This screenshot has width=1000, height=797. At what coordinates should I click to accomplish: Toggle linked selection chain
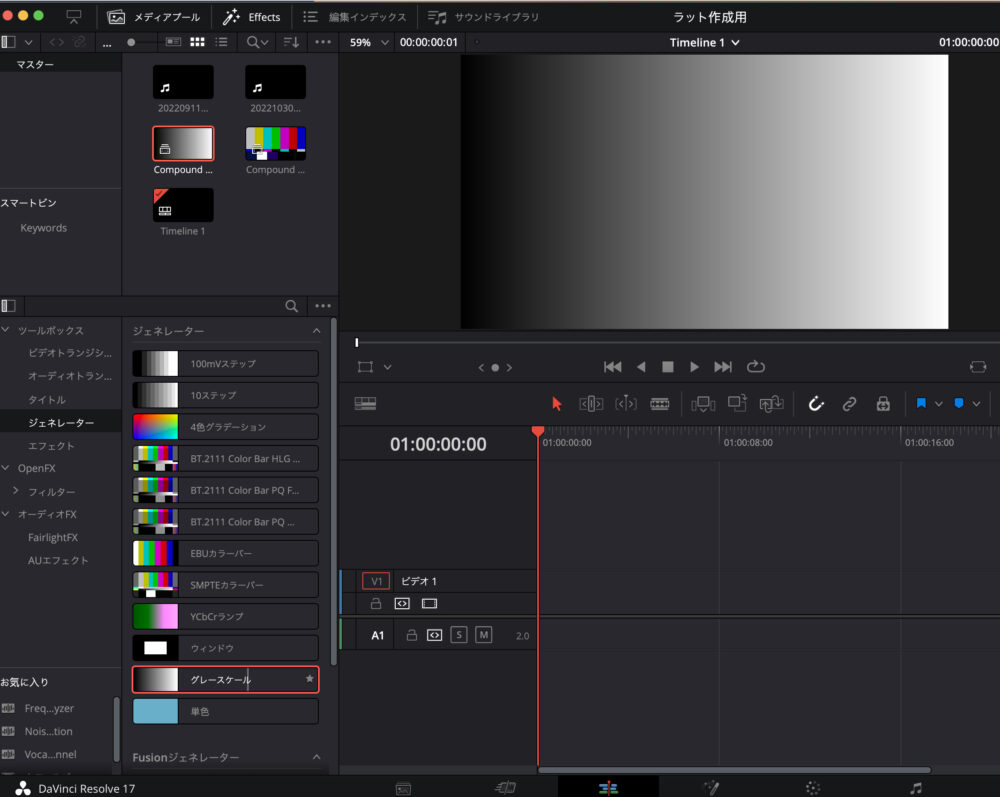tap(849, 404)
